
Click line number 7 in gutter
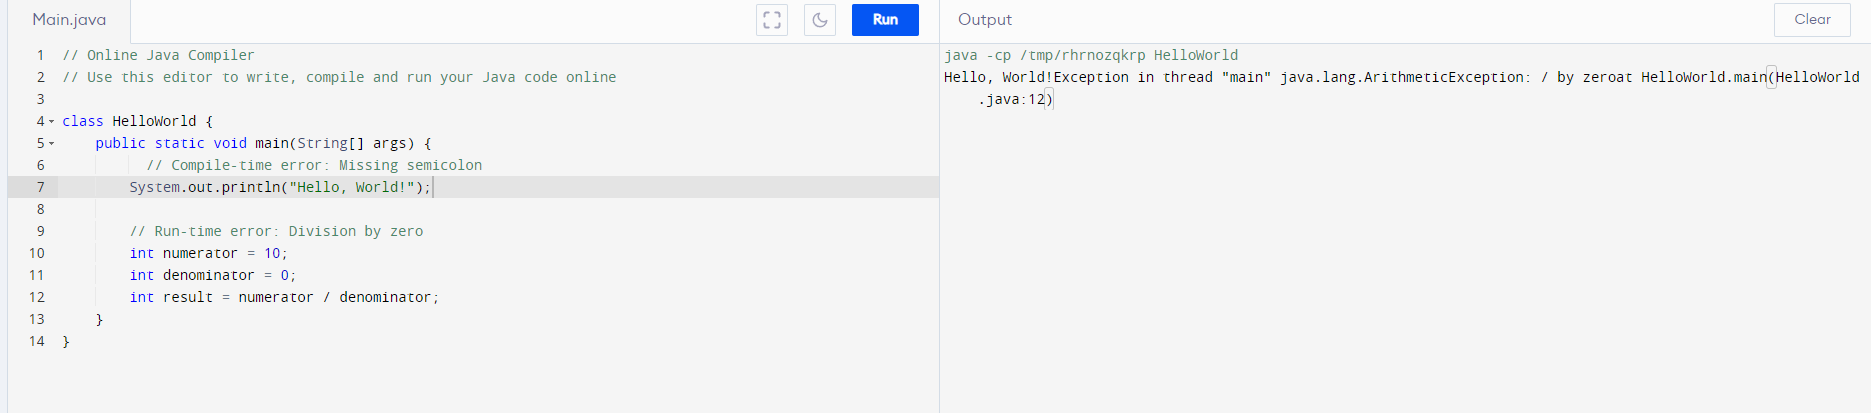point(41,187)
